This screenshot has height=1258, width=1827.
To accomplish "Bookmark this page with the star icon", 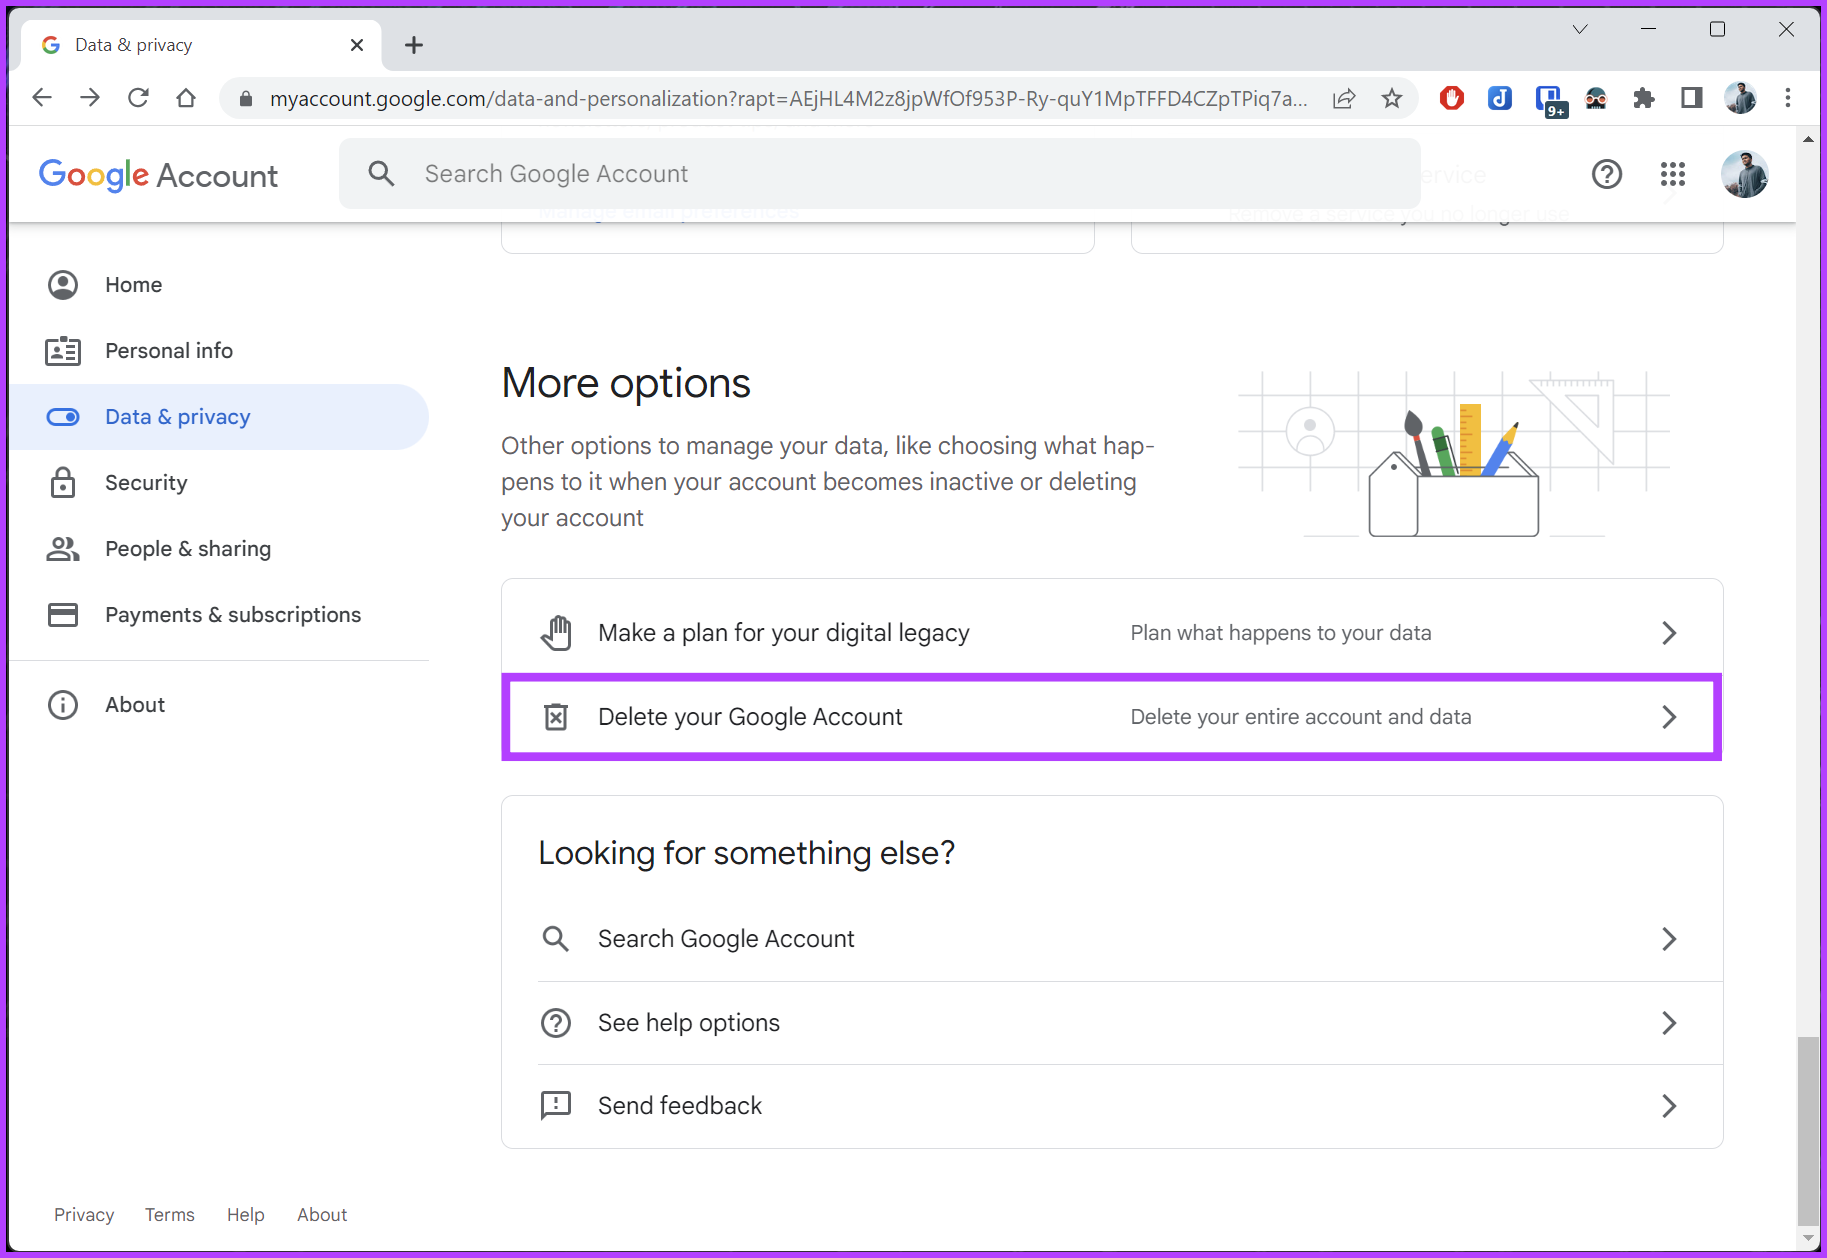I will tap(1392, 98).
